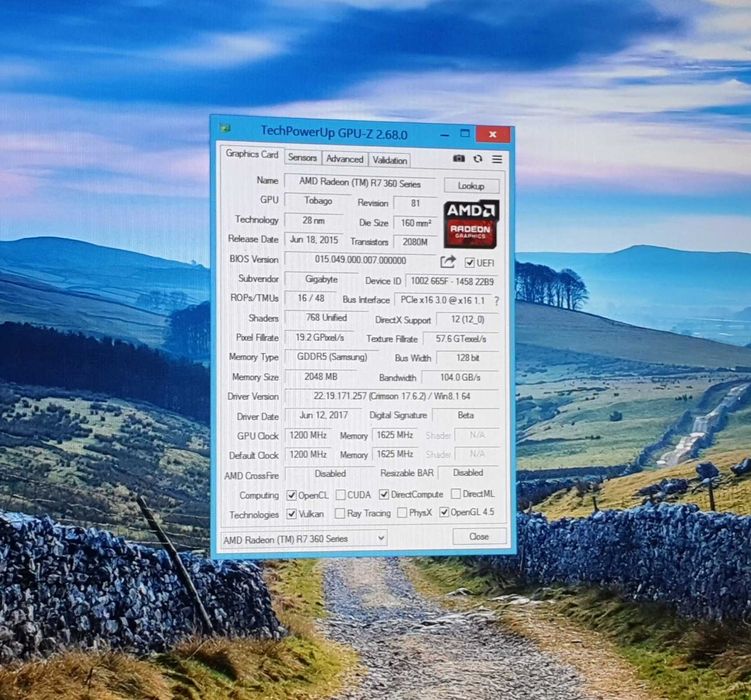Take a screenshot with the camera icon

[x=459, y=158]
